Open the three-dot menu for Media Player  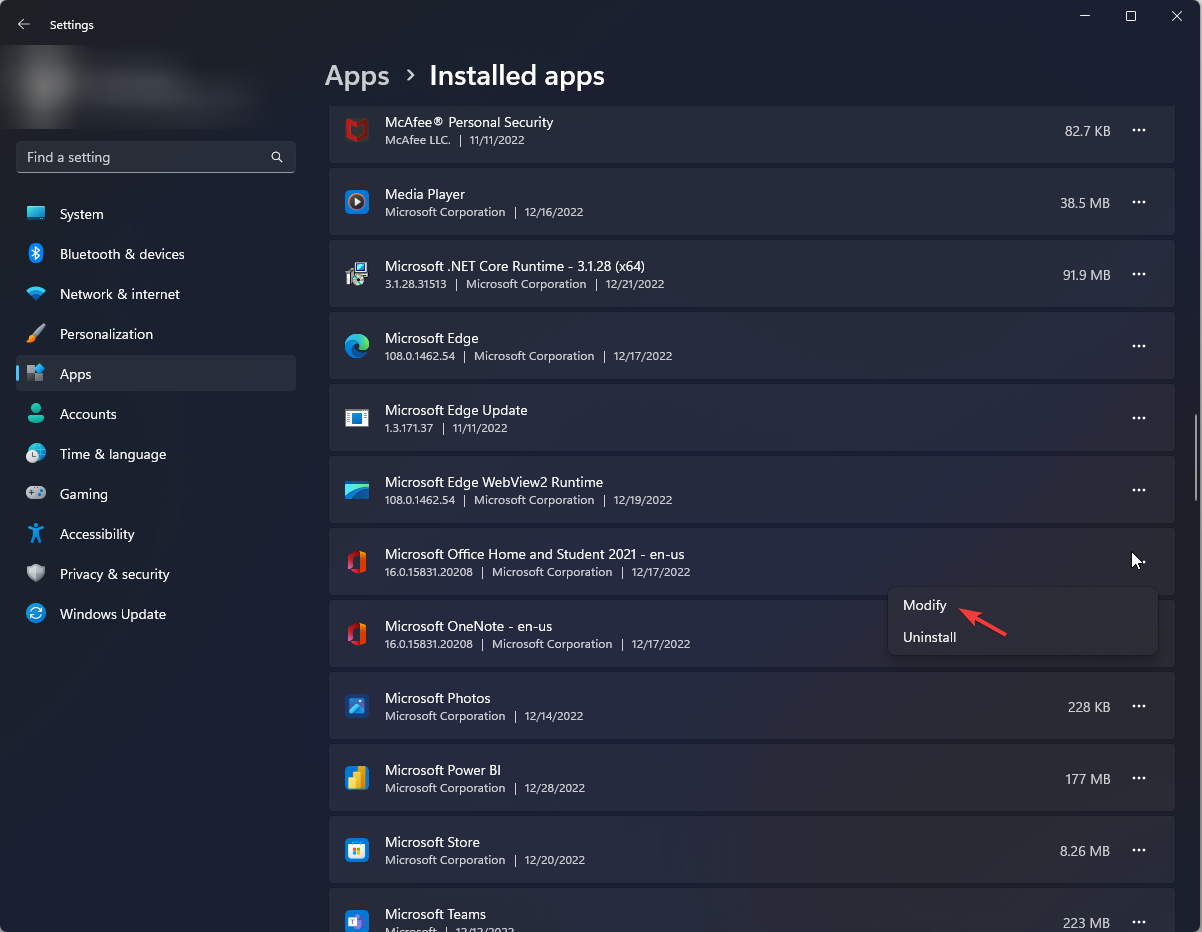click(x=1139, y=202)
